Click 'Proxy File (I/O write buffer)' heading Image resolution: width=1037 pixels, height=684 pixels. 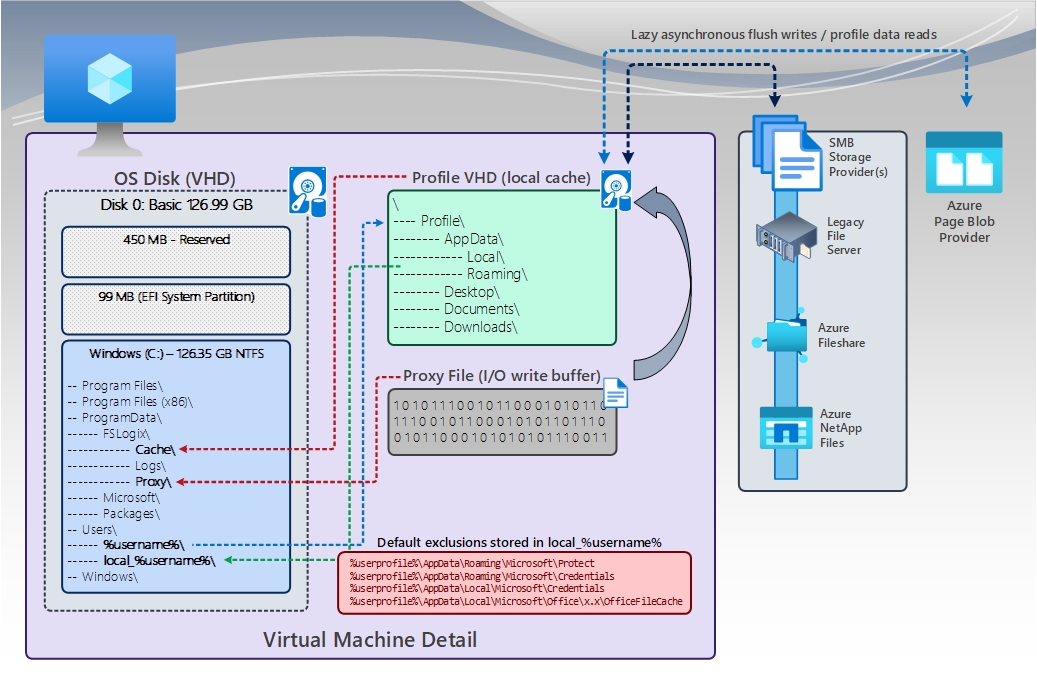[502, 376]
